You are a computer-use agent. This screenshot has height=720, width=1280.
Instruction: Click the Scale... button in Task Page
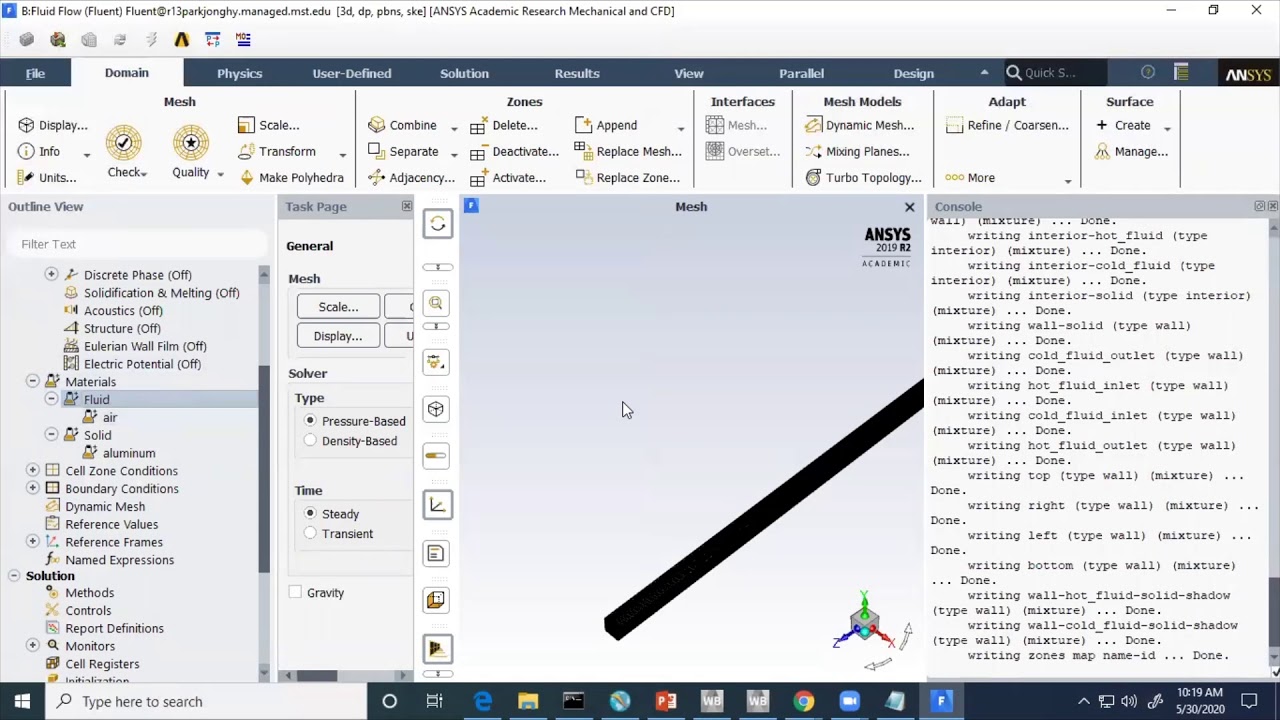click(338, 307)
